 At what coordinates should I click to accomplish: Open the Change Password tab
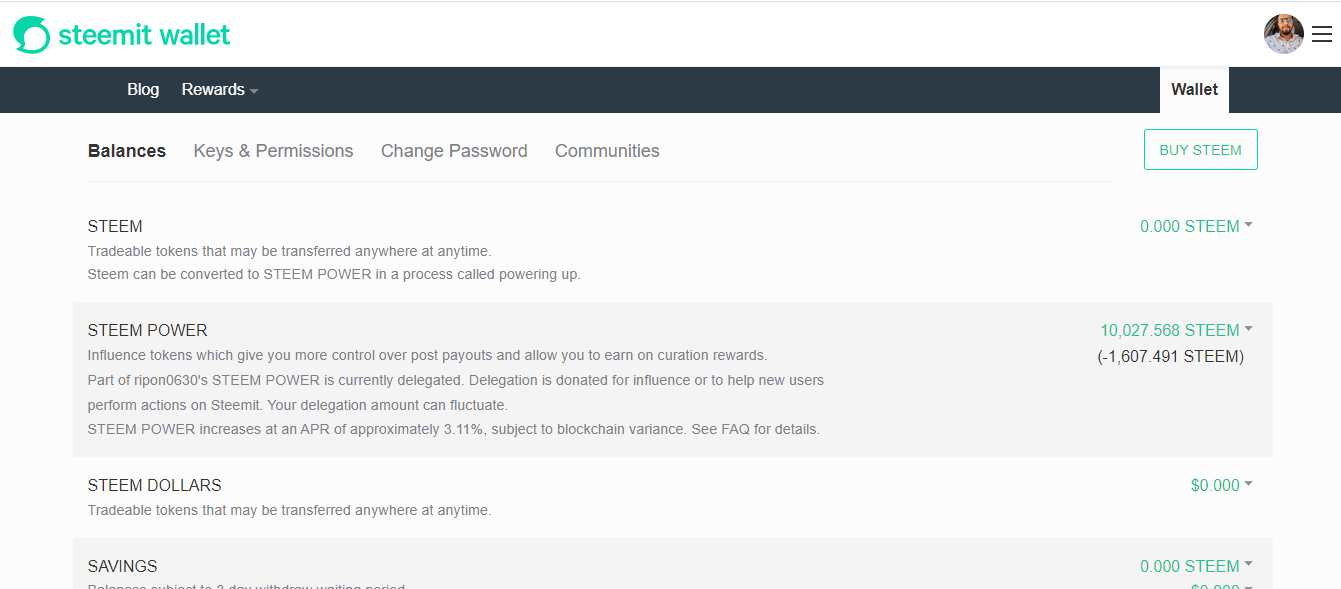point(454,151)
